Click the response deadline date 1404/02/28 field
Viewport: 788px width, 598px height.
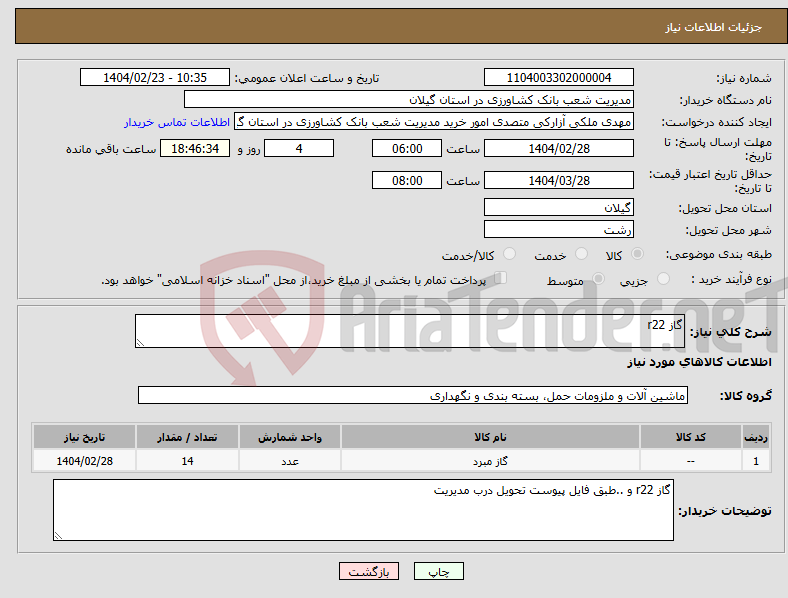coord(558,148)
